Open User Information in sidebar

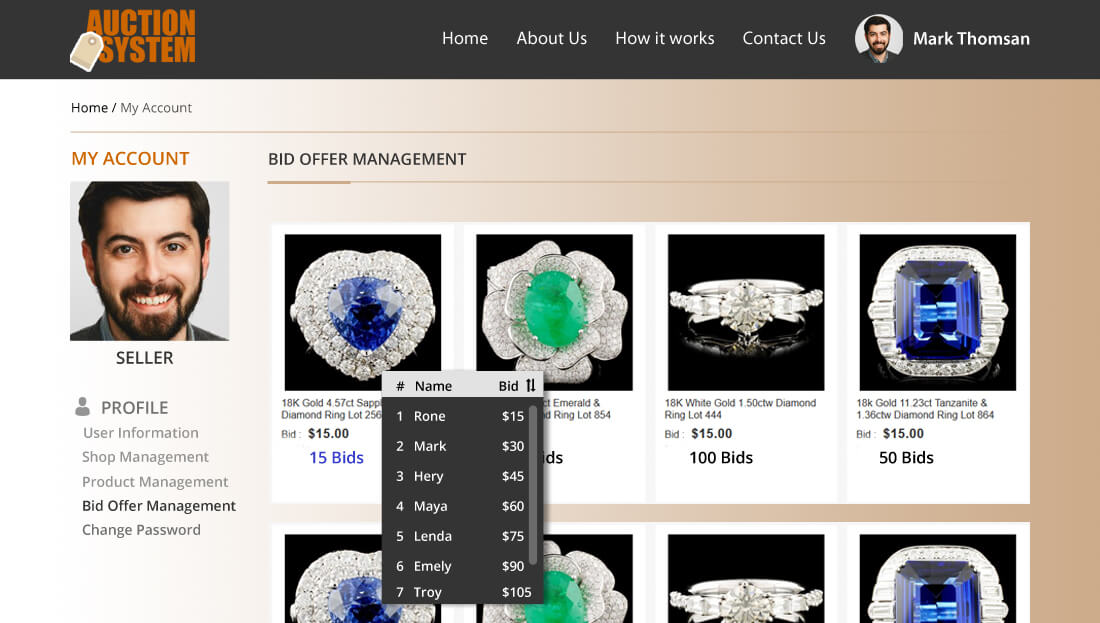pos(140,433)
